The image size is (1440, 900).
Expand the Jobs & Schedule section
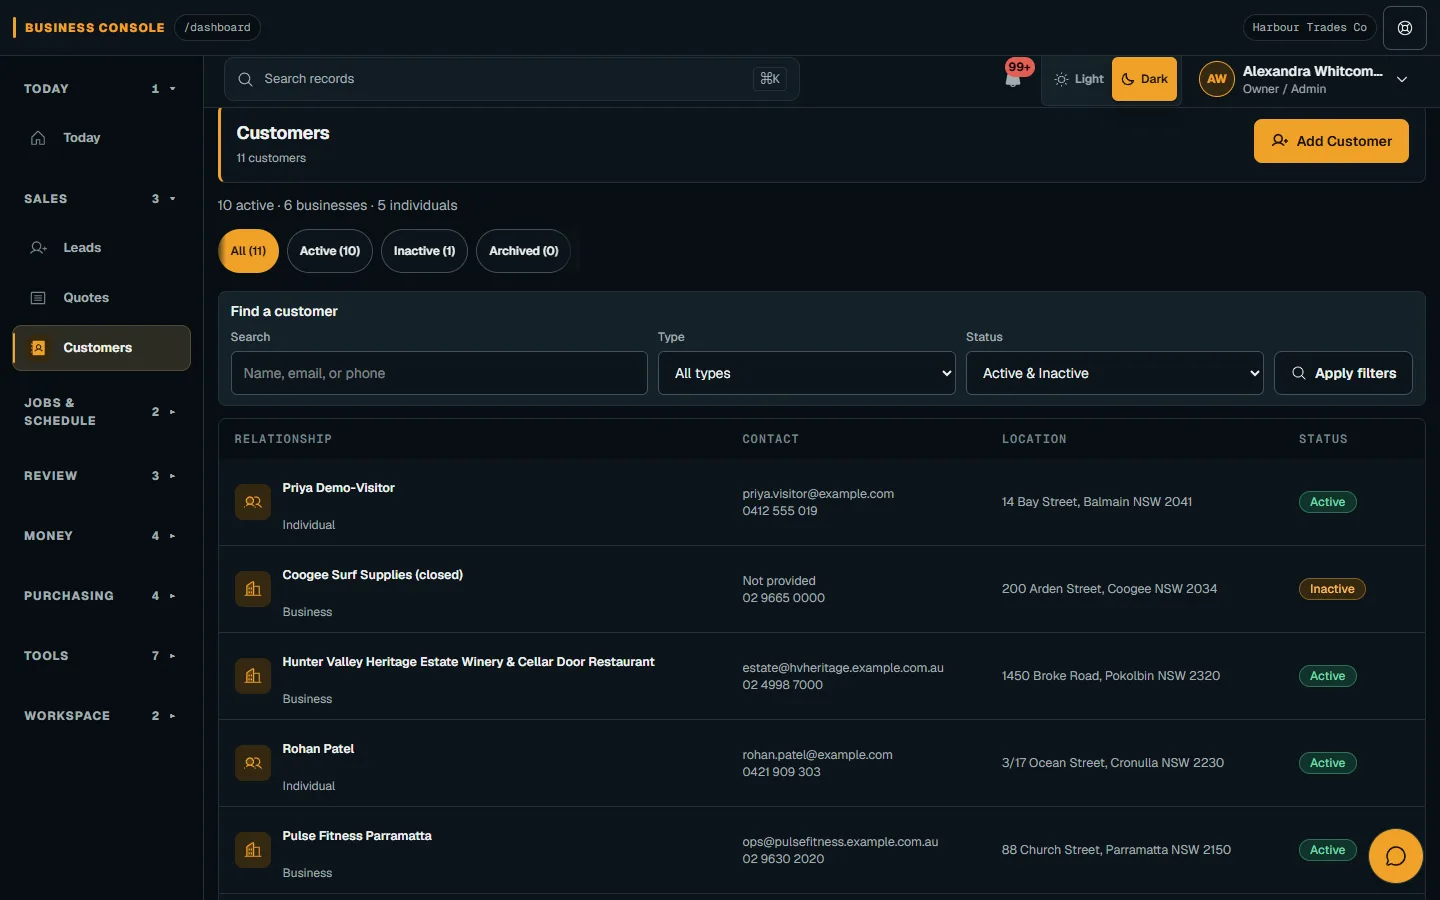pos(100,412)
